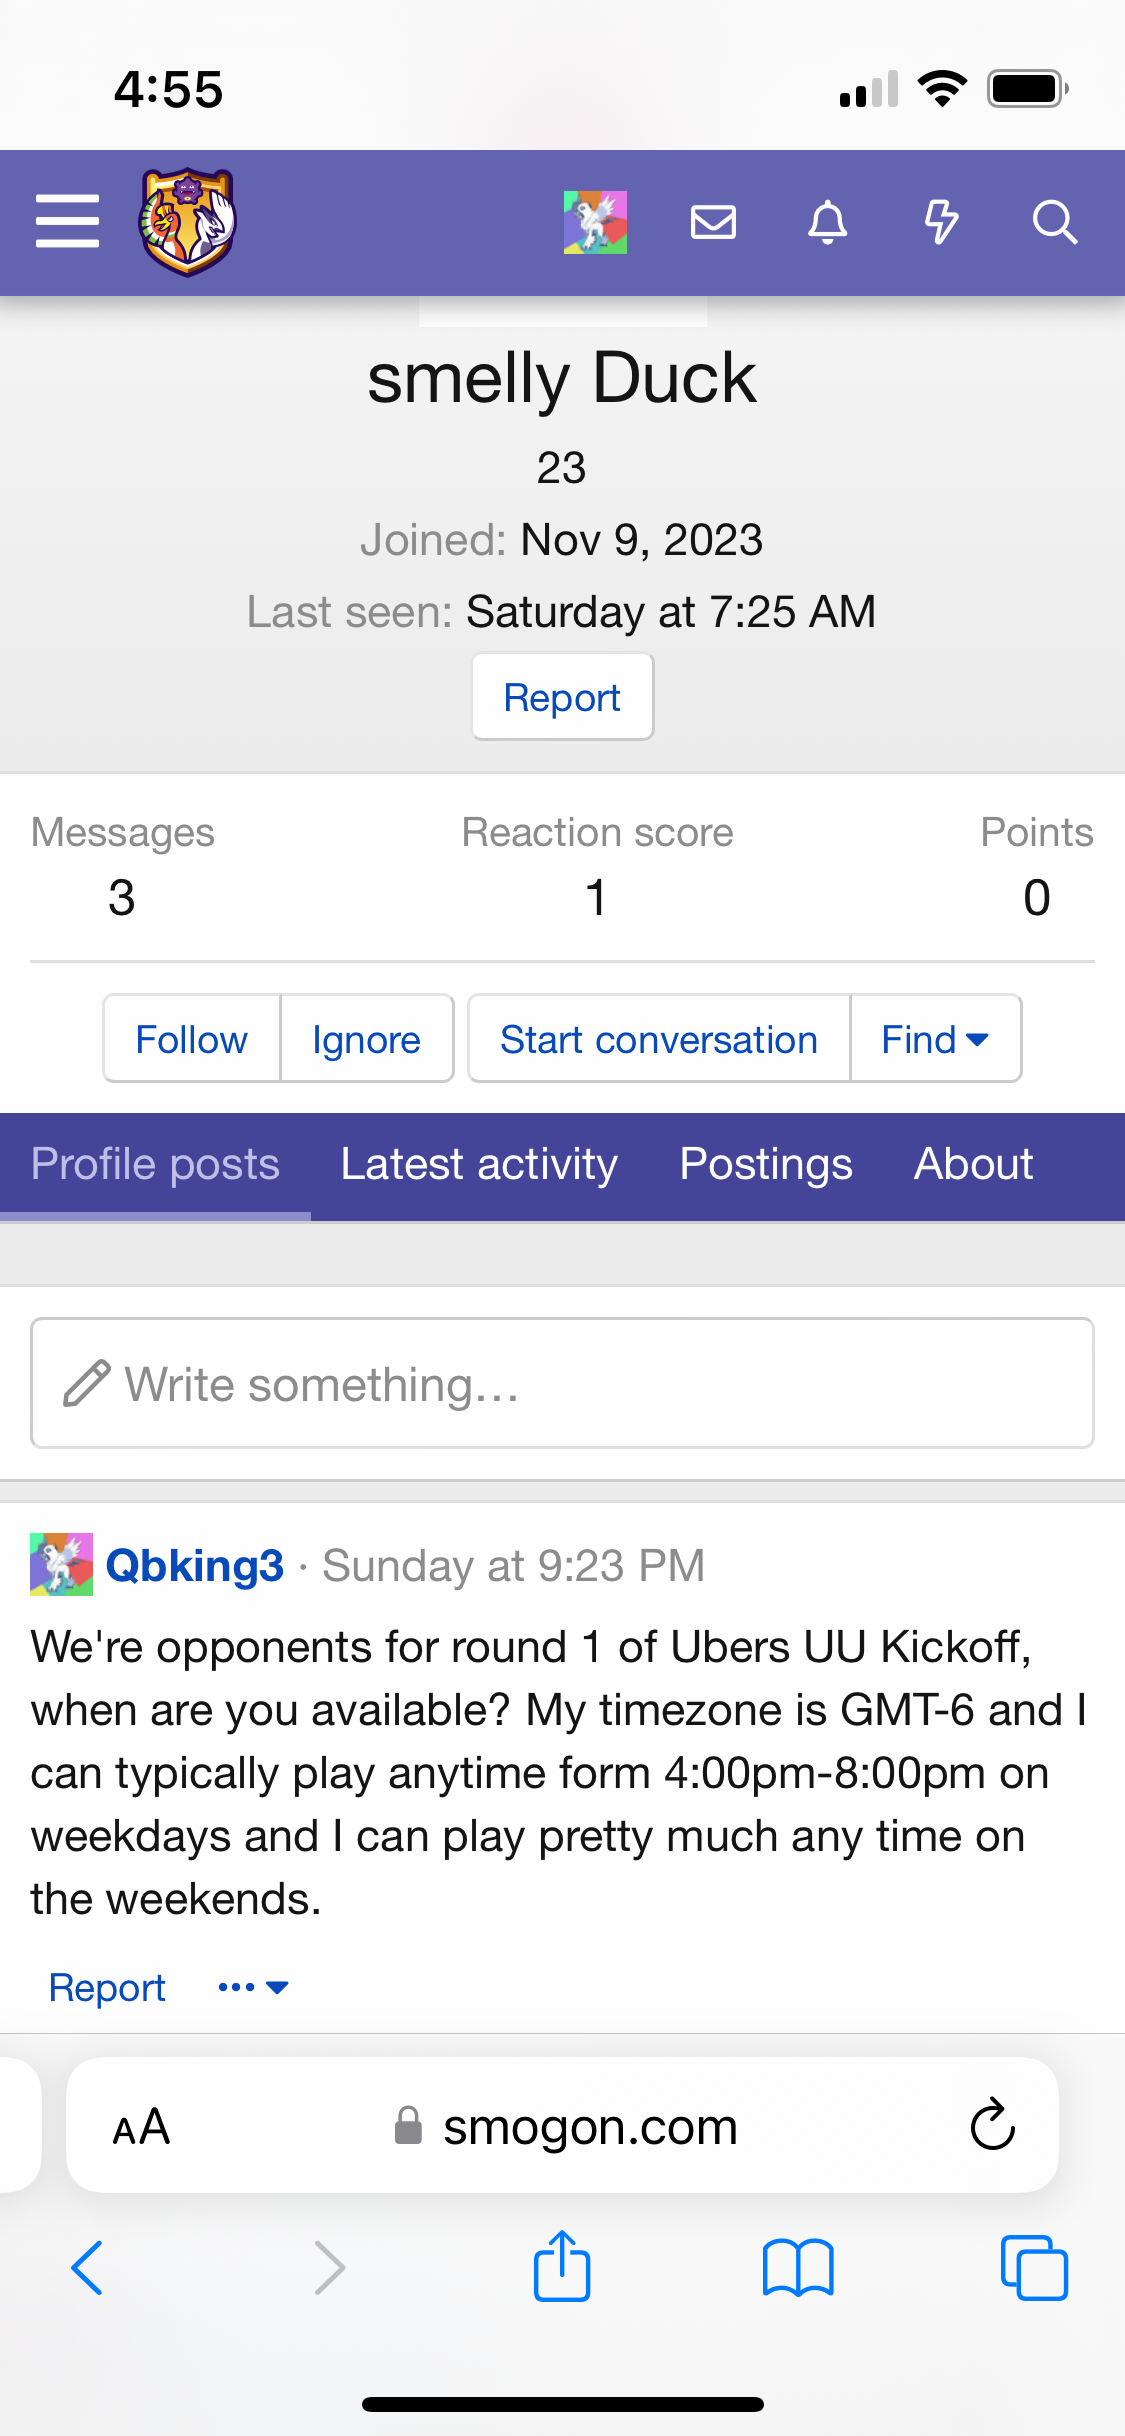Viewport: 1125px width, 2436px height.
Task: Open the search magnifier icon
Action: (1055, 222)
